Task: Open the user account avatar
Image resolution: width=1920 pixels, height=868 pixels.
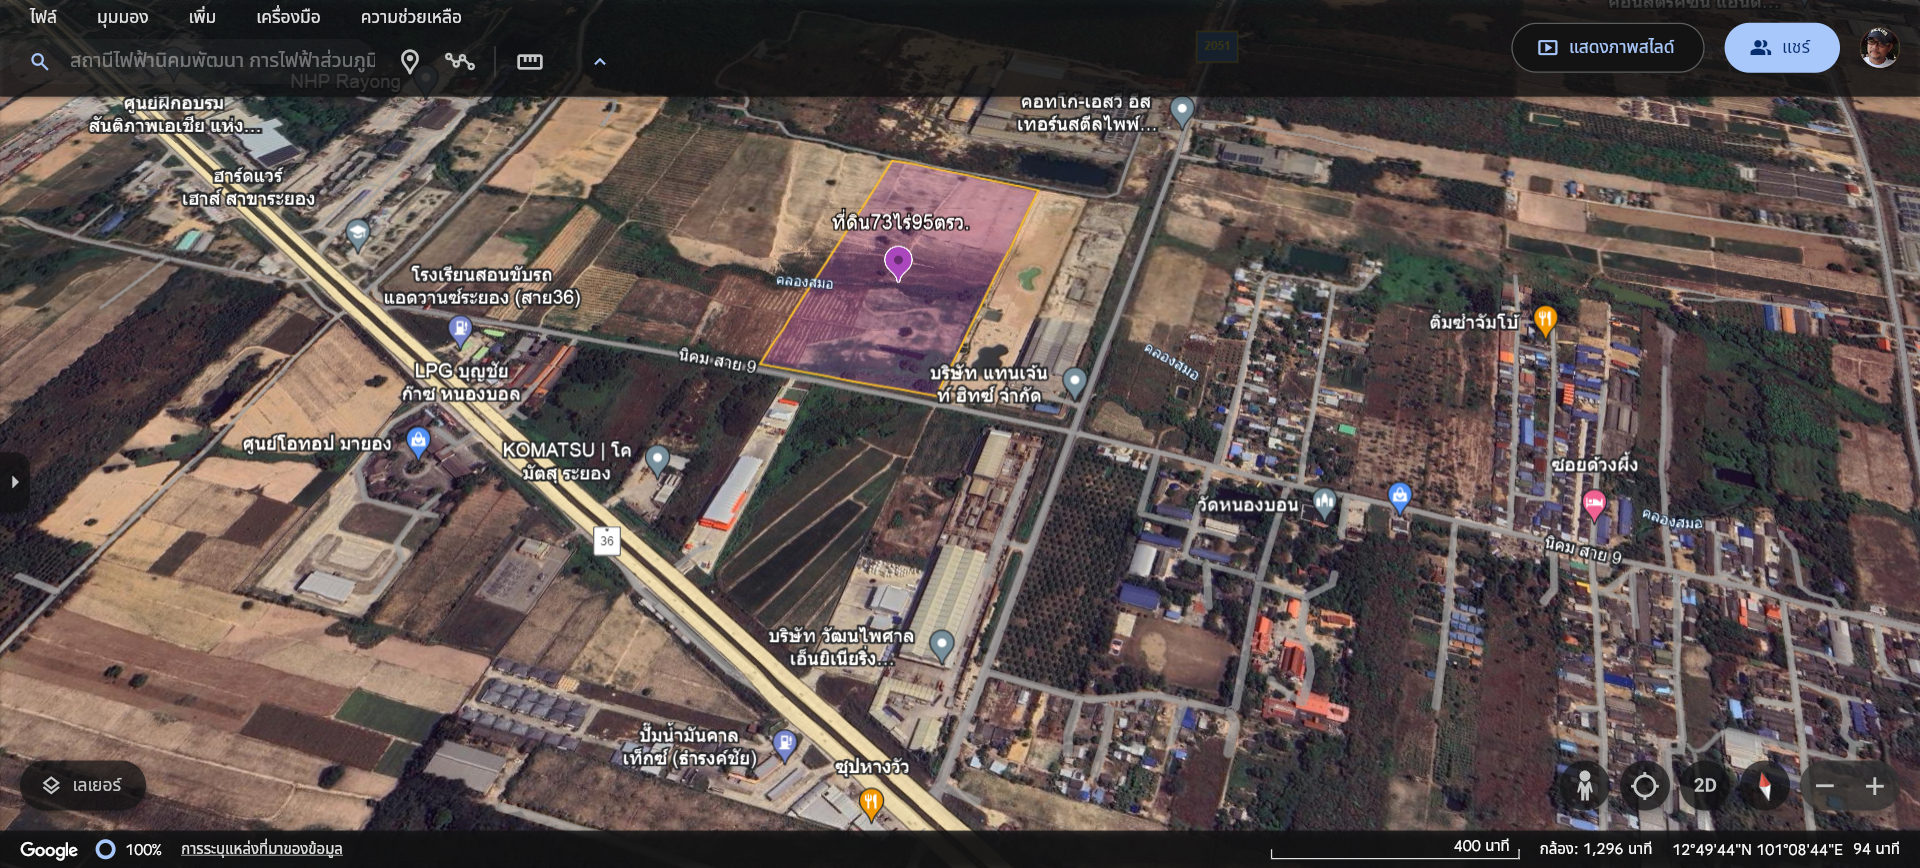Action: point(1880,47)
